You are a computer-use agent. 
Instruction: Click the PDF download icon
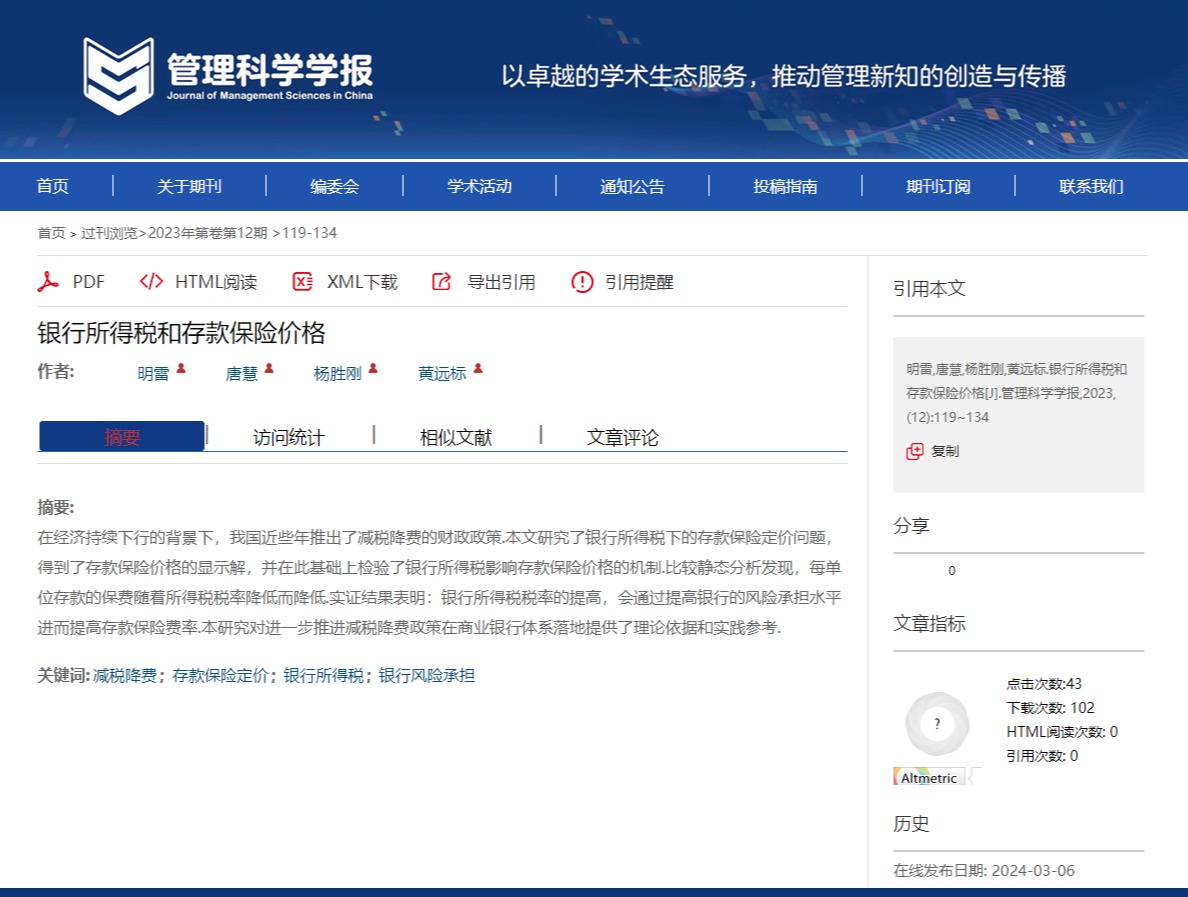click(48, 282)
